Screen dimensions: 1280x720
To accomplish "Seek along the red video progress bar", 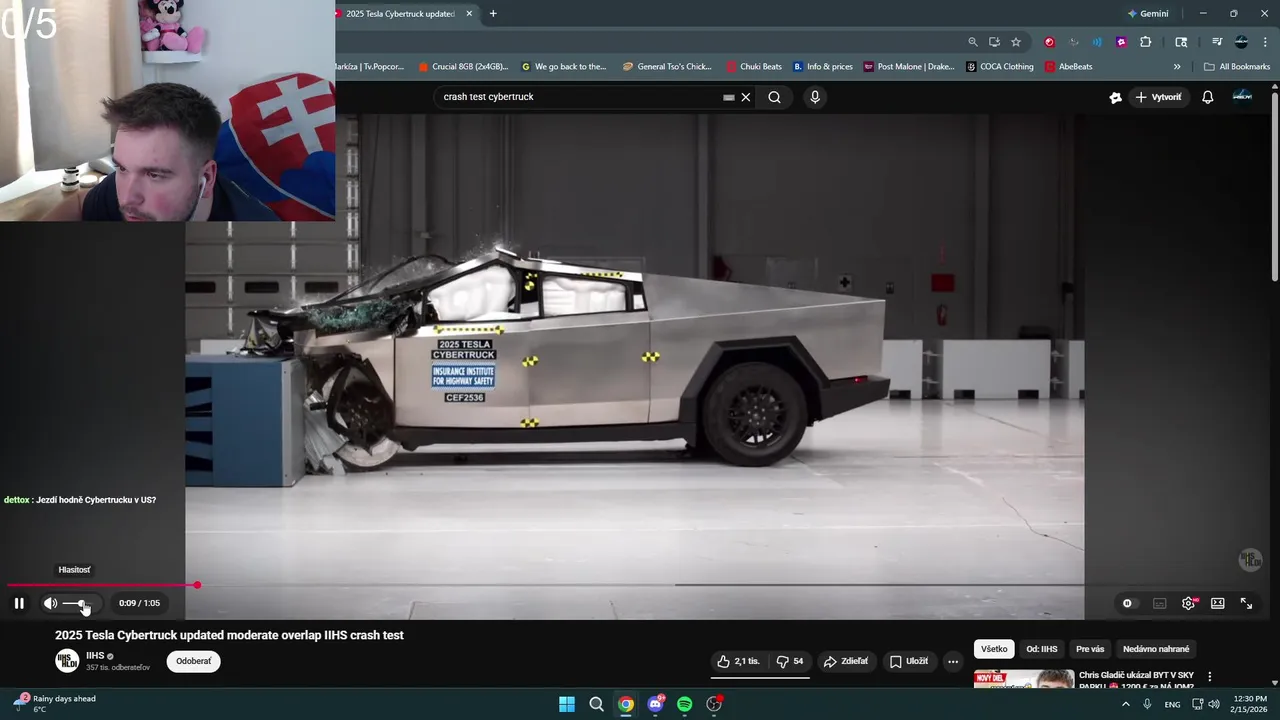I will (640, 585).
